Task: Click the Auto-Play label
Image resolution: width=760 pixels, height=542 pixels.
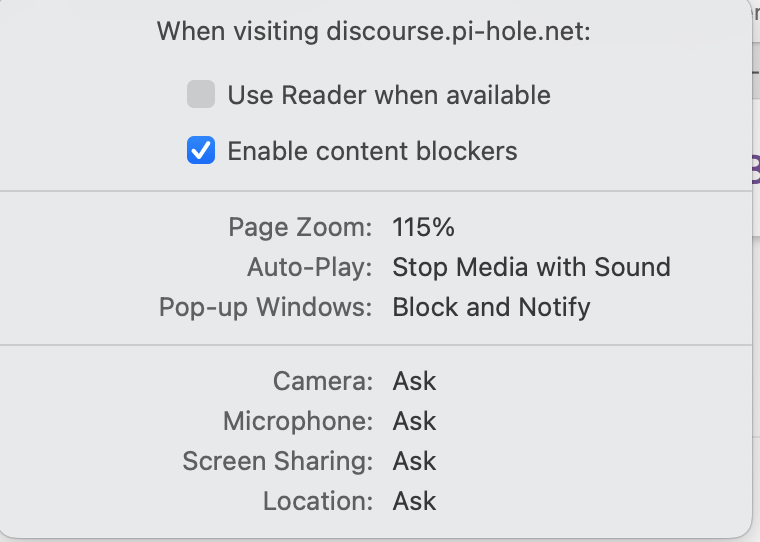Action: coord(310,267)
